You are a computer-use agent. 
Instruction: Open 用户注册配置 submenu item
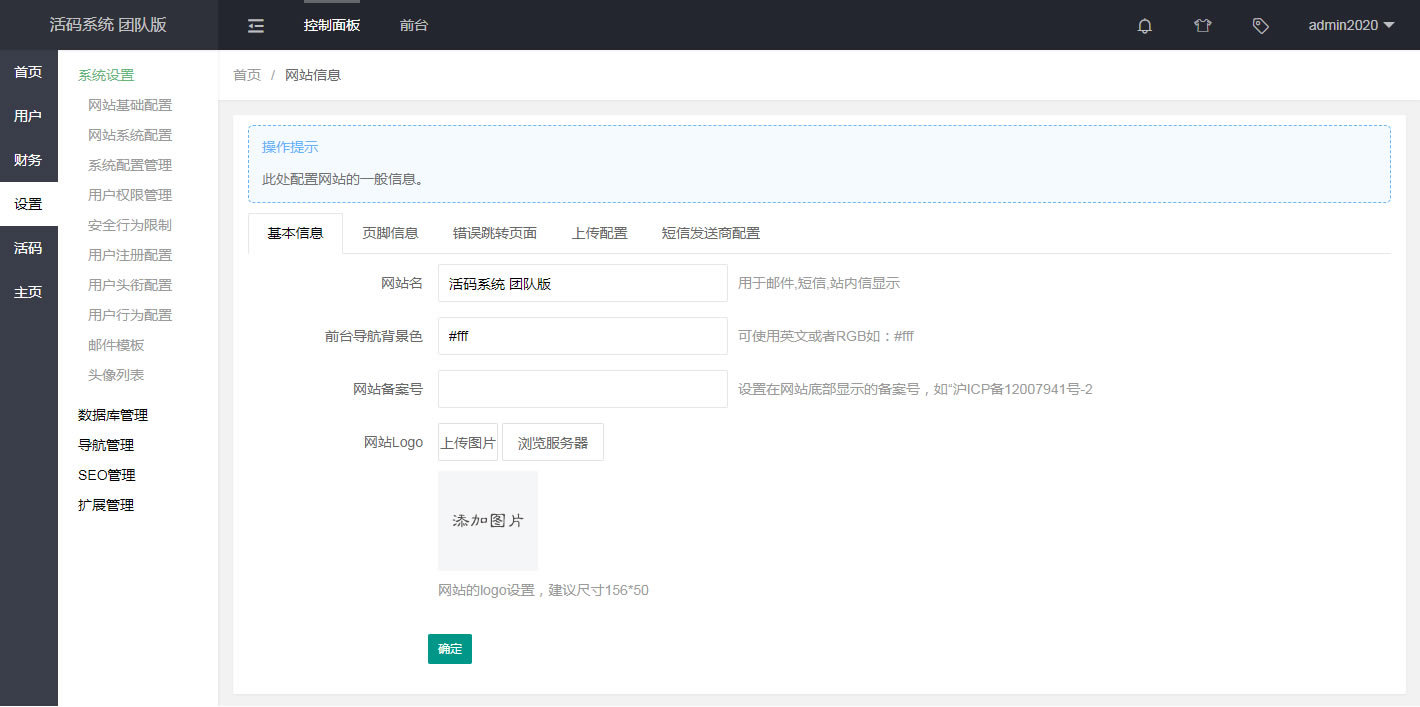click(x=130, y=255)
